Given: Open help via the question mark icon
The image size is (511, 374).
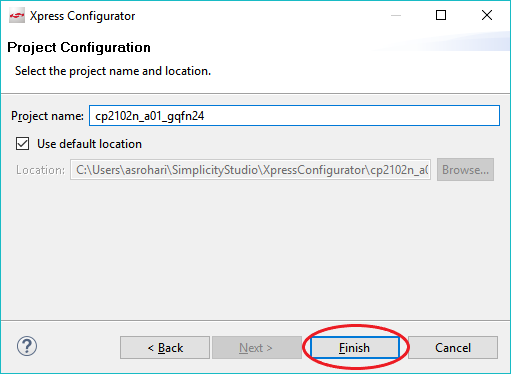Looking at the screenshot, I should pyautogui.click(x=27, y=346).
